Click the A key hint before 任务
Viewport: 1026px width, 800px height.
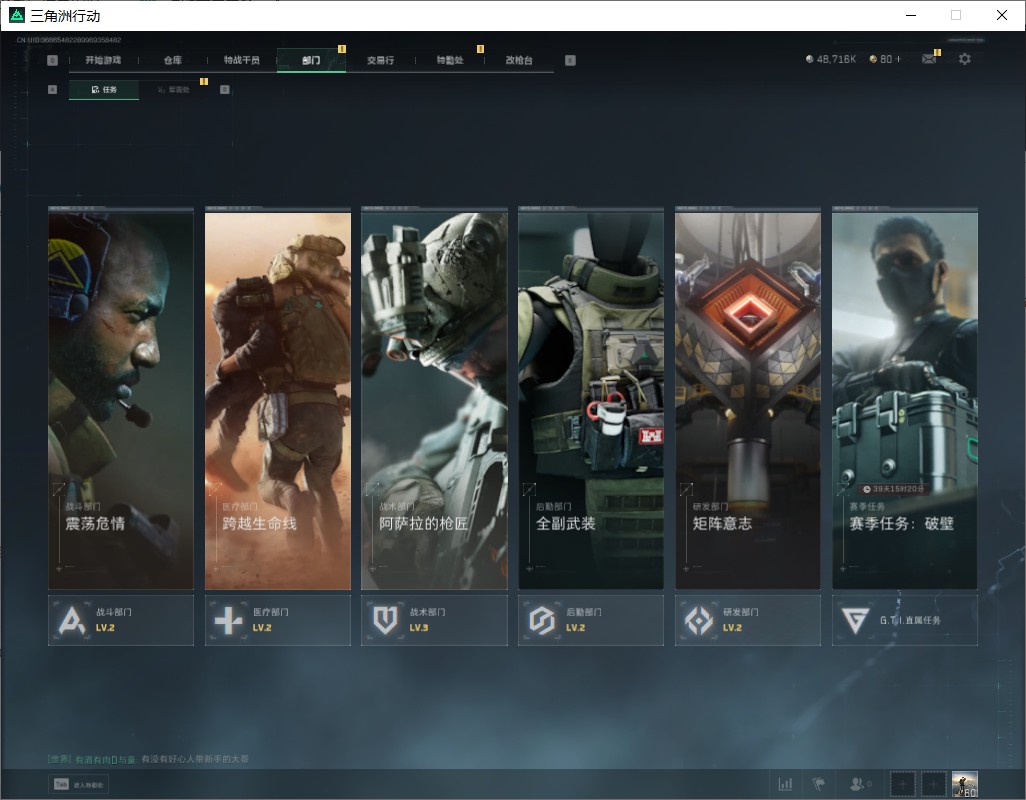coord(52,90)
